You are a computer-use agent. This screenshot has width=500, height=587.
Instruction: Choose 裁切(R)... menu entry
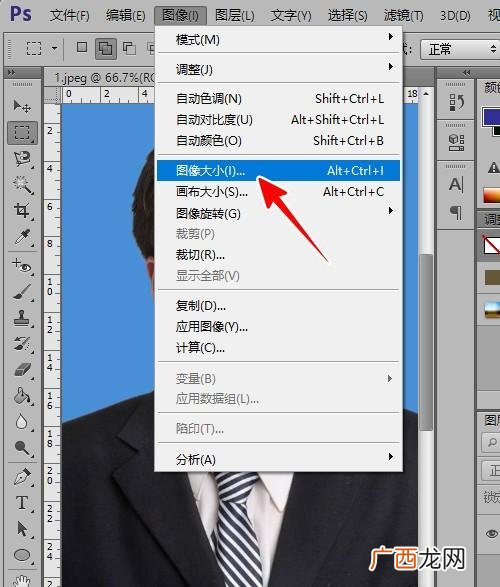(278, 255)
